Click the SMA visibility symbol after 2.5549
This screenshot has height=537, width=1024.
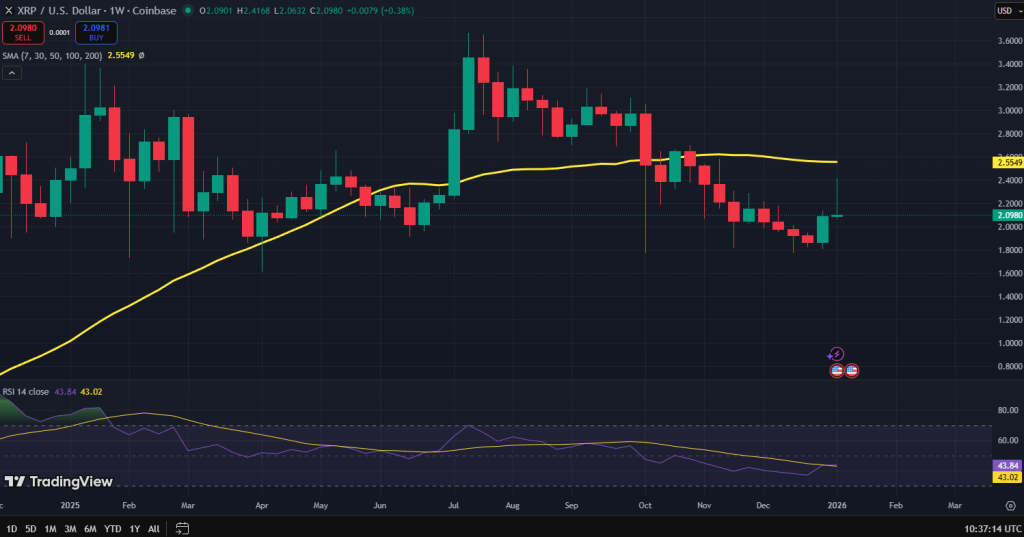(142, 56)
